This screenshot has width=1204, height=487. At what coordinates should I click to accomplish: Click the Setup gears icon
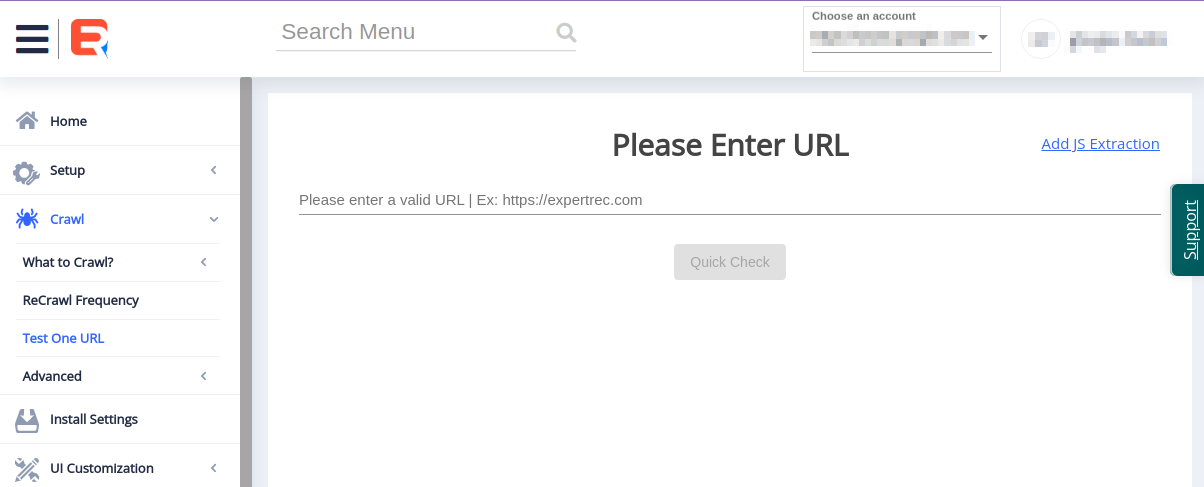pos(27,171)
